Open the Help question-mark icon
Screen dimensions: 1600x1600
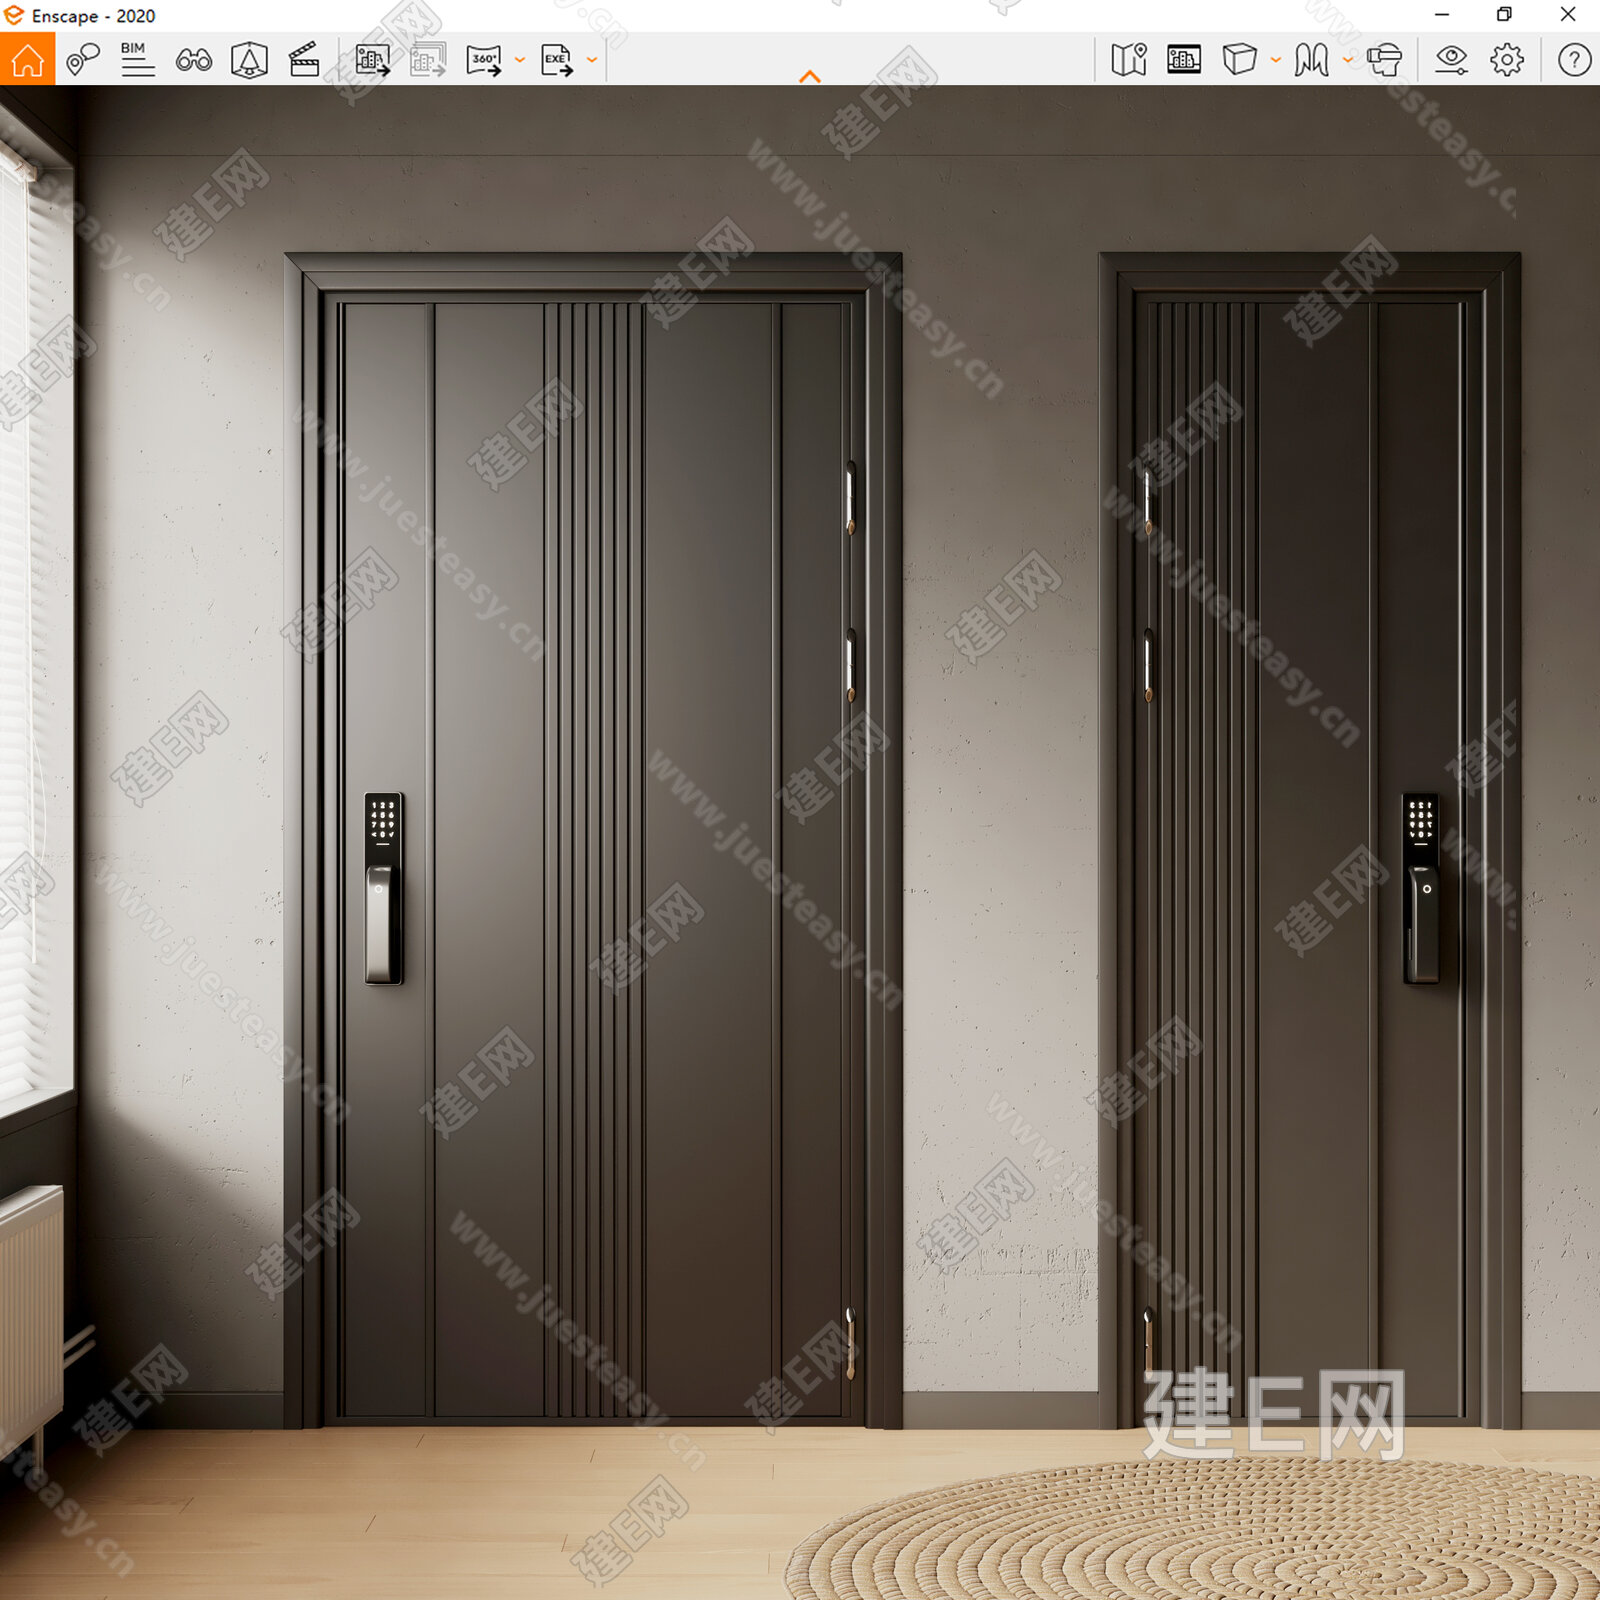tap(1574, 60)
